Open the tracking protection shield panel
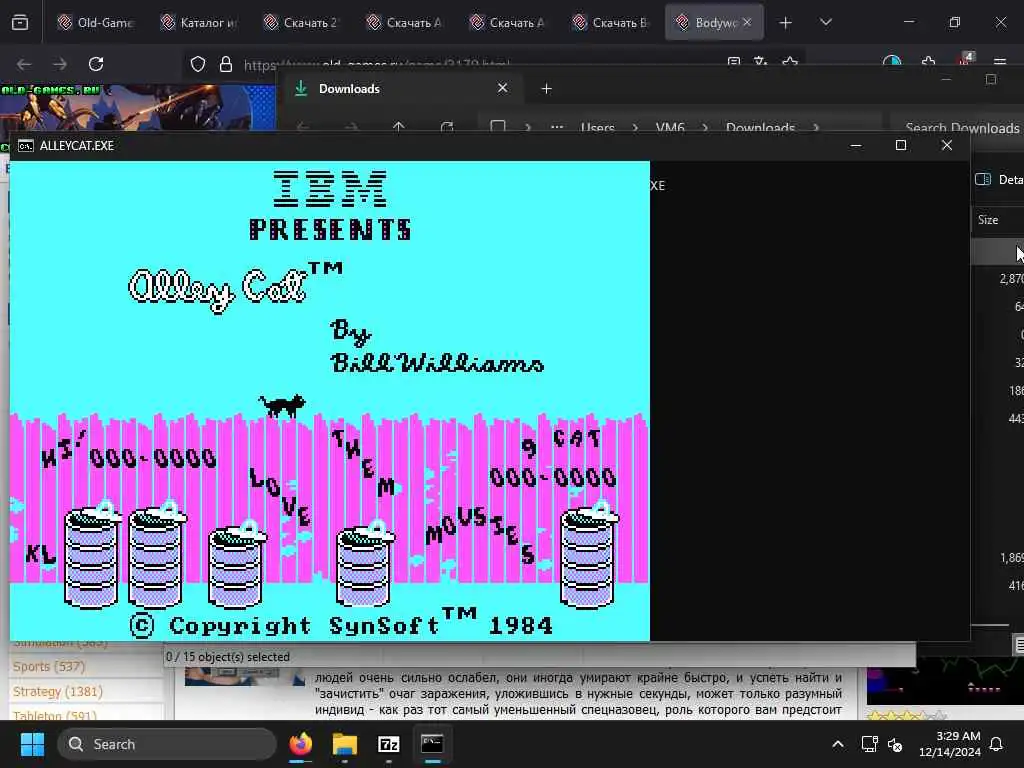 [x=198, y=64]
